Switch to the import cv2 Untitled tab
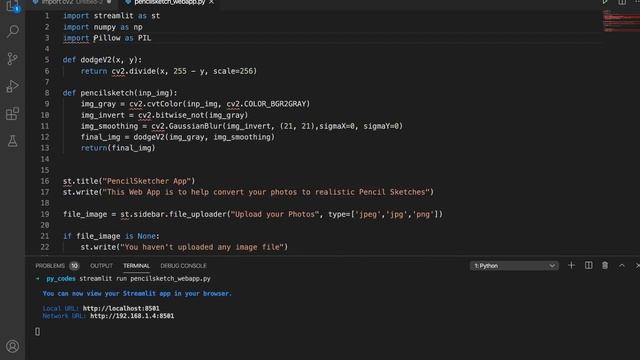The image size is (640, 360). pos(72,2)
